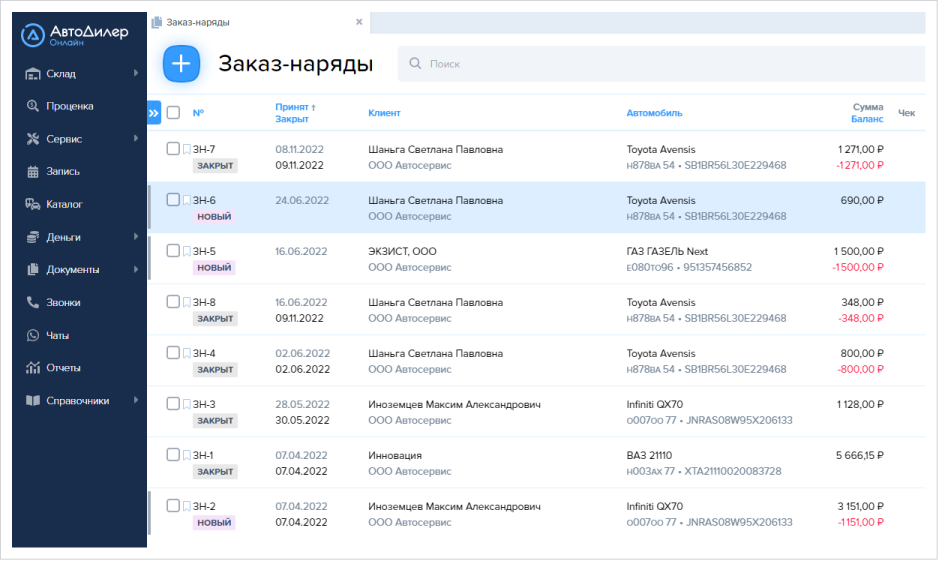Click the НОВЫЙ status badge of ЗН-5
The height and width of the screenshot is (561, 938).
pos(214,267)
